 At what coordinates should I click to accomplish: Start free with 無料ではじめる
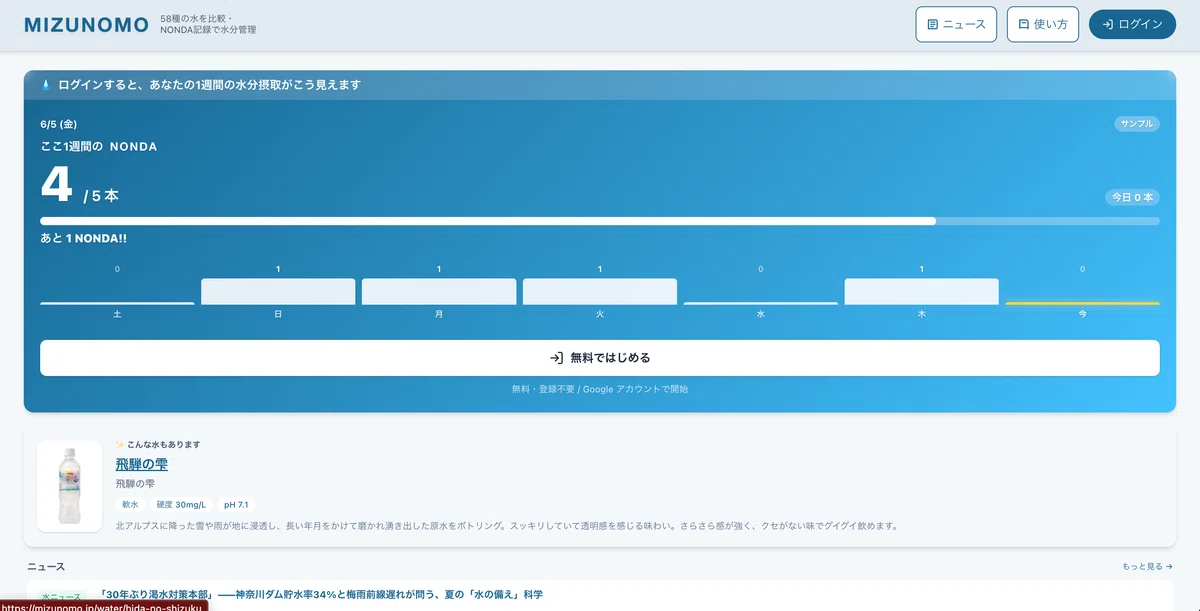click(x=600, y=358)
